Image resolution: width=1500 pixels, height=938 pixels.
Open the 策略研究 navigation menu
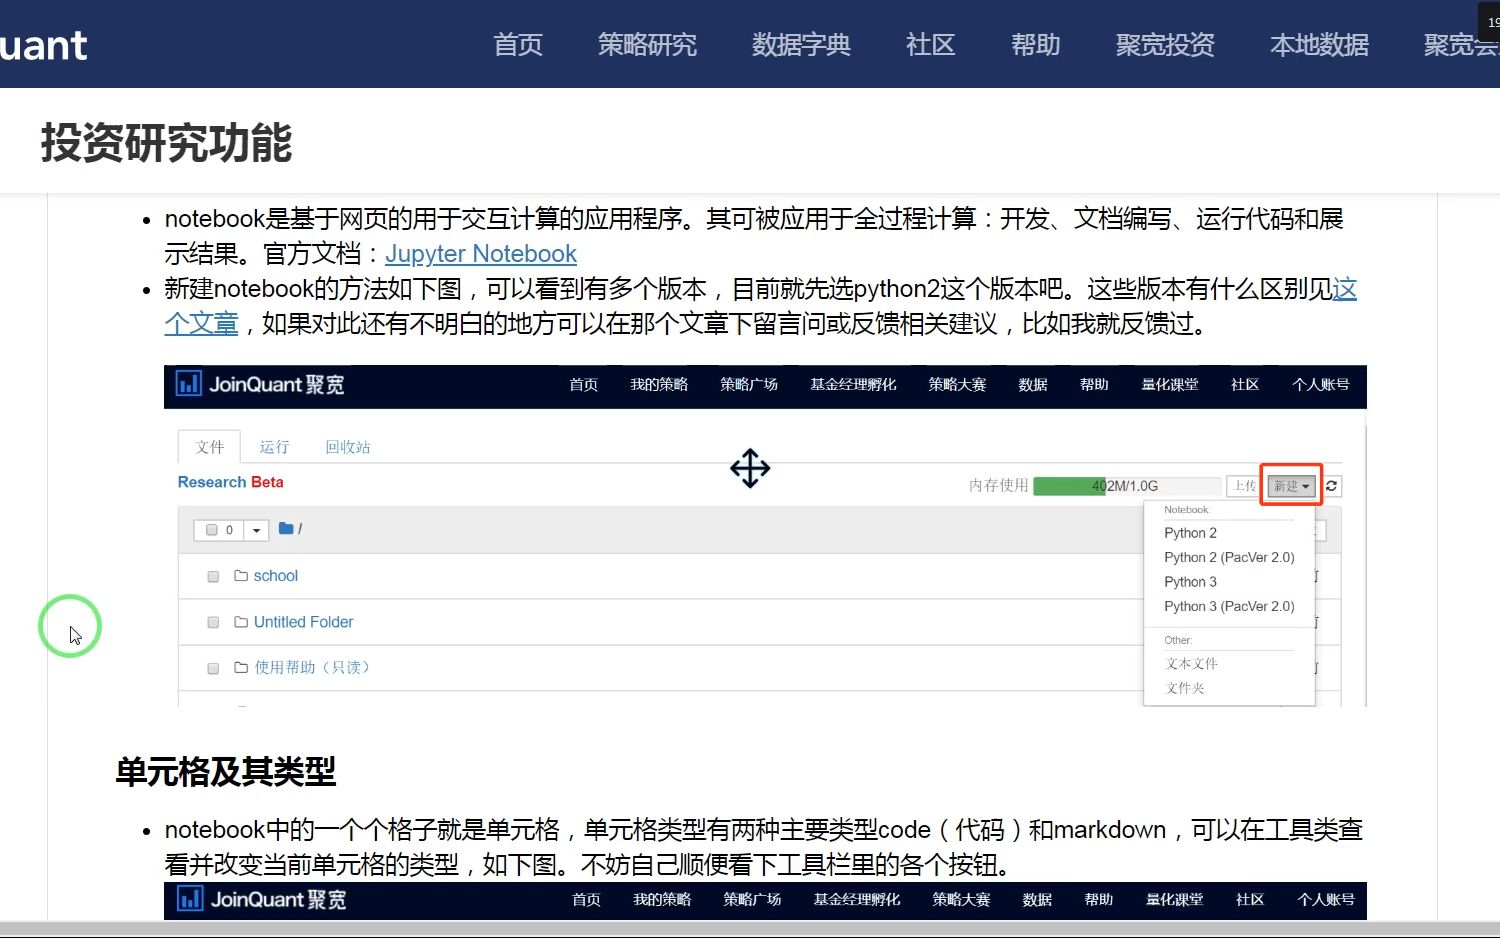(x=647, y=45)
